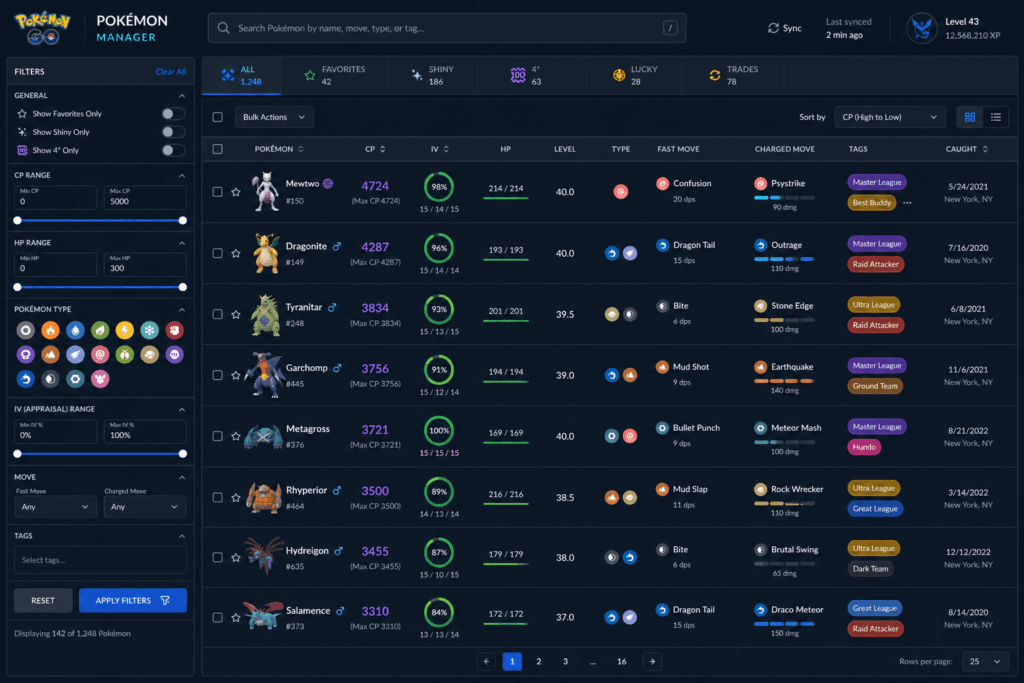Click the Team Mystic profile avatar
Screen dimensions: 1024x683
click(x=921, y=28)
